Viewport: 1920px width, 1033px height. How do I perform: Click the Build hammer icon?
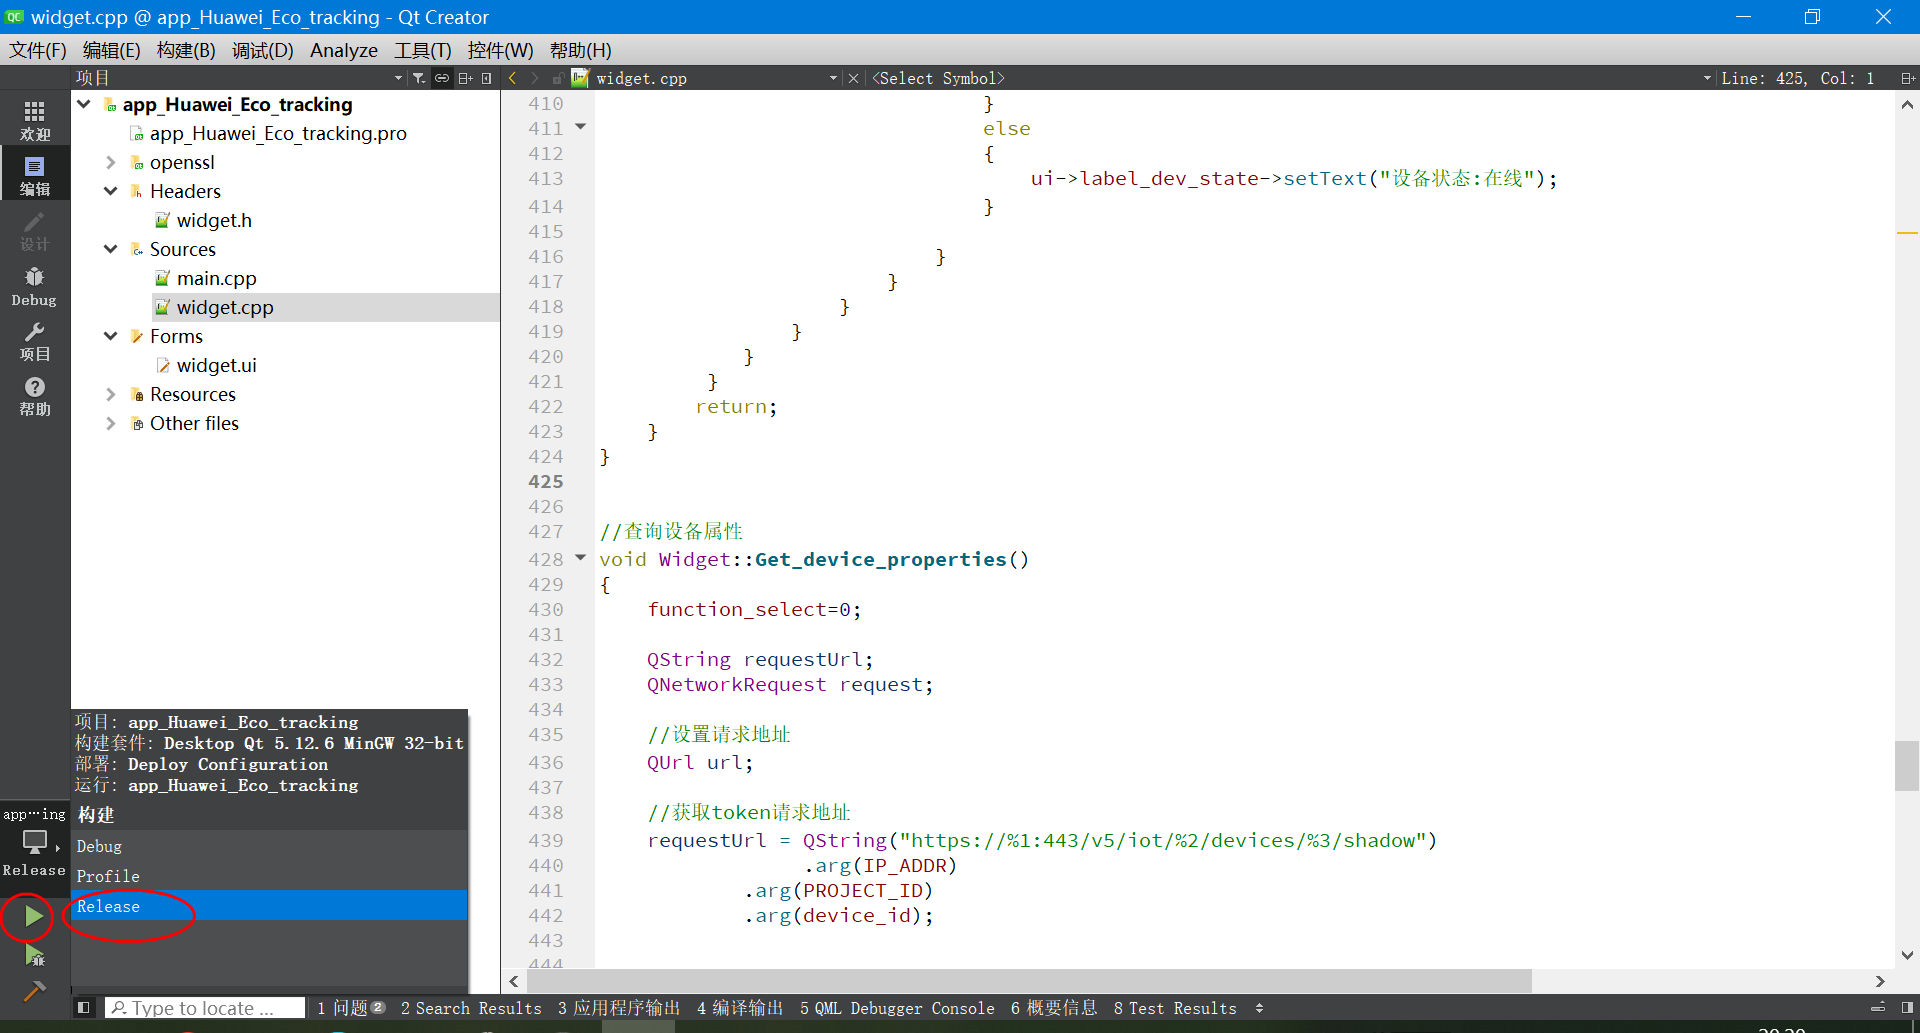point(34,991)
